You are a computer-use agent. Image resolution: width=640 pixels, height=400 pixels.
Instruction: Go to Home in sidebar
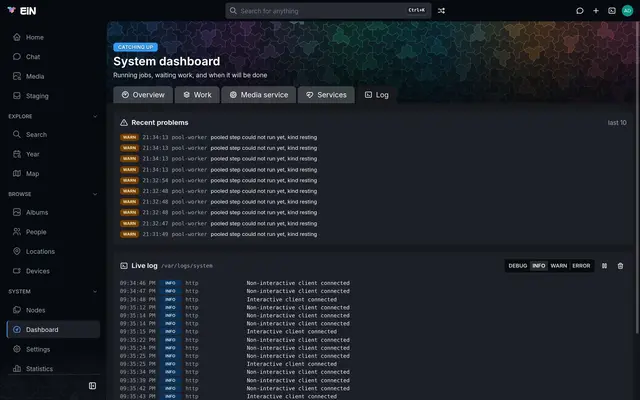(53, 37)
